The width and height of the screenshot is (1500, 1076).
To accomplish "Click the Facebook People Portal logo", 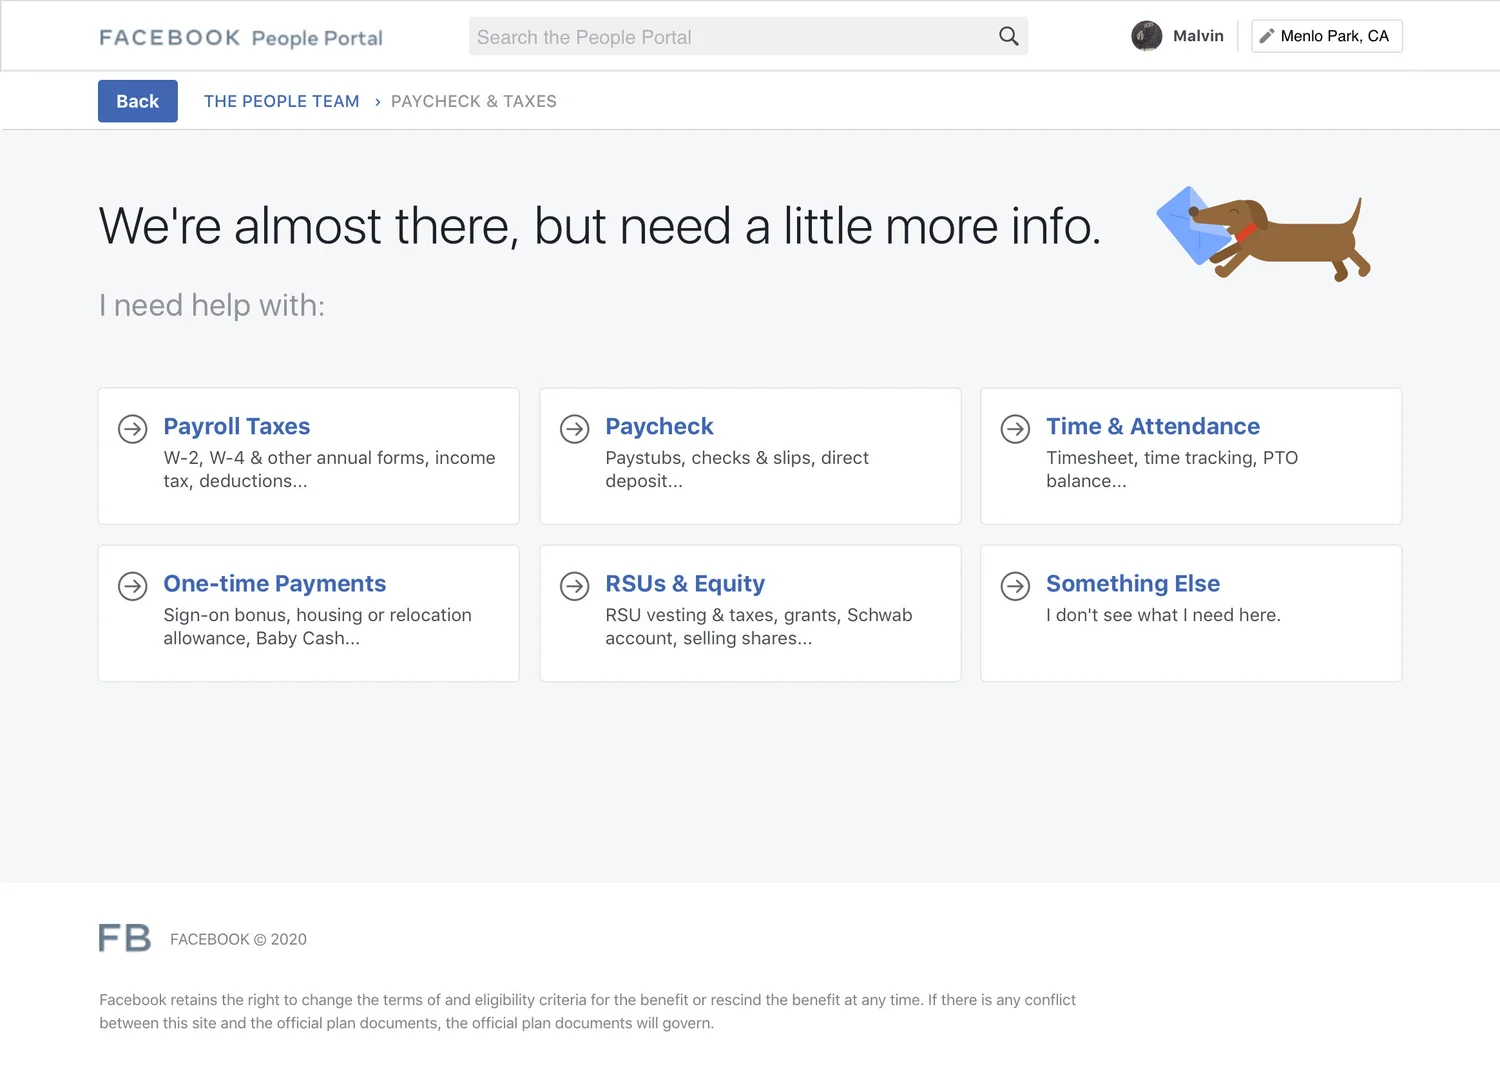I will 241,38.
